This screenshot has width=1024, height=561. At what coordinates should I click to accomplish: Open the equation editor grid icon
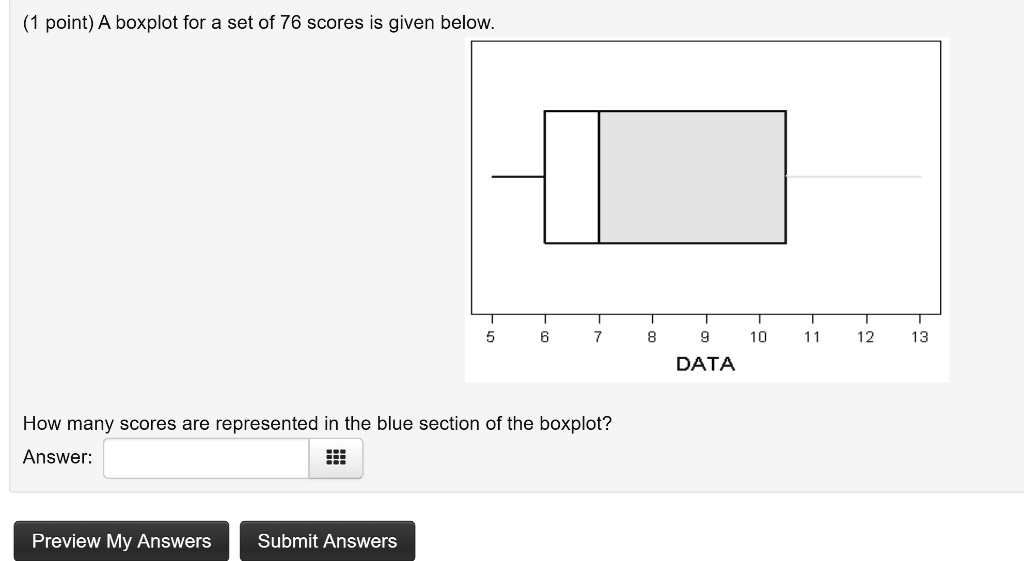(x=336, y=458)
